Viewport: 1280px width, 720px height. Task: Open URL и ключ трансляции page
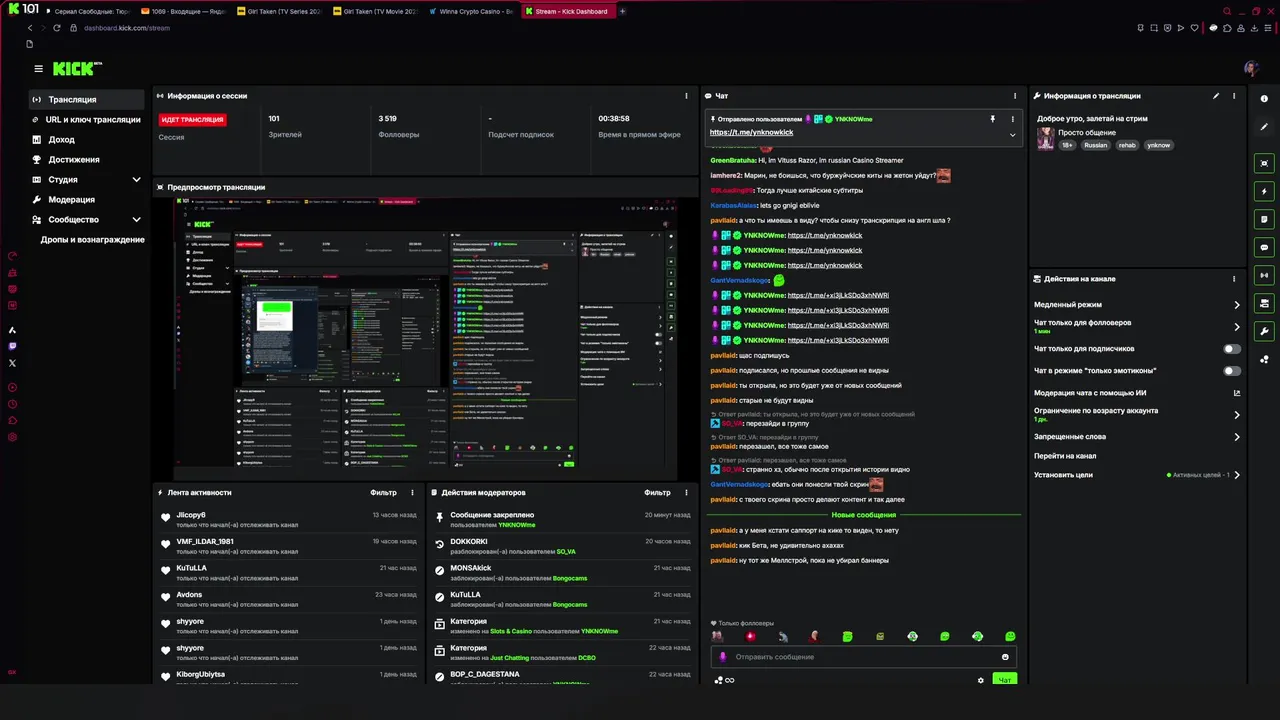[86, 120]
